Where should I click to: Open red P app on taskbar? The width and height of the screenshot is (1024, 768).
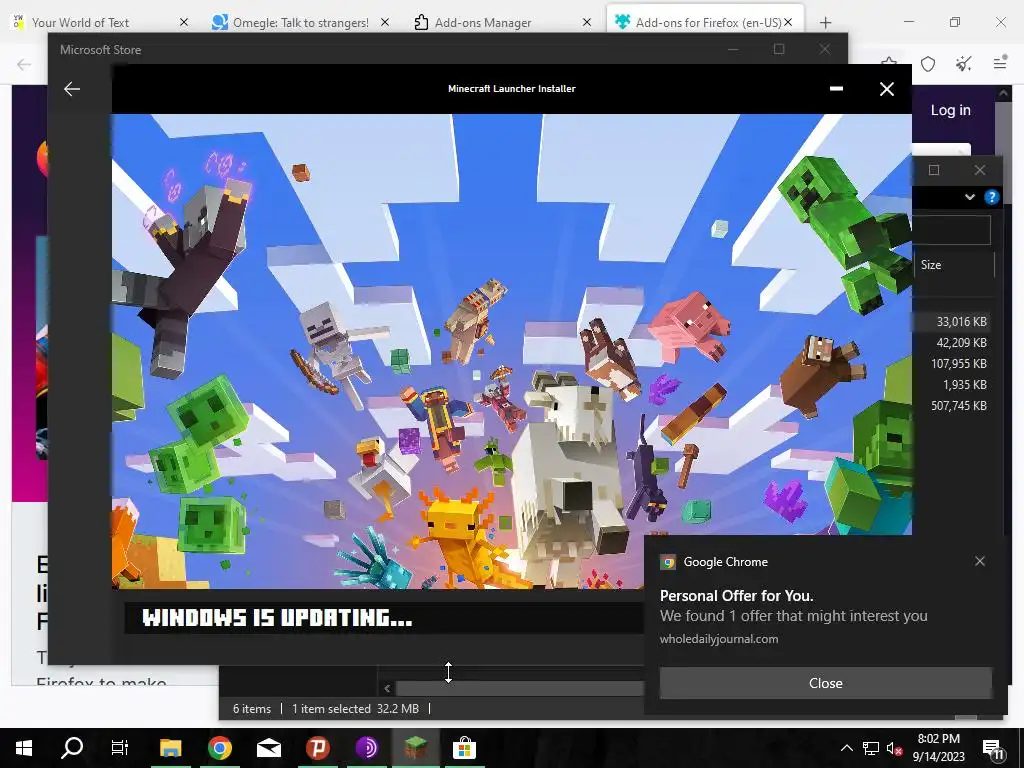(317, 748)
